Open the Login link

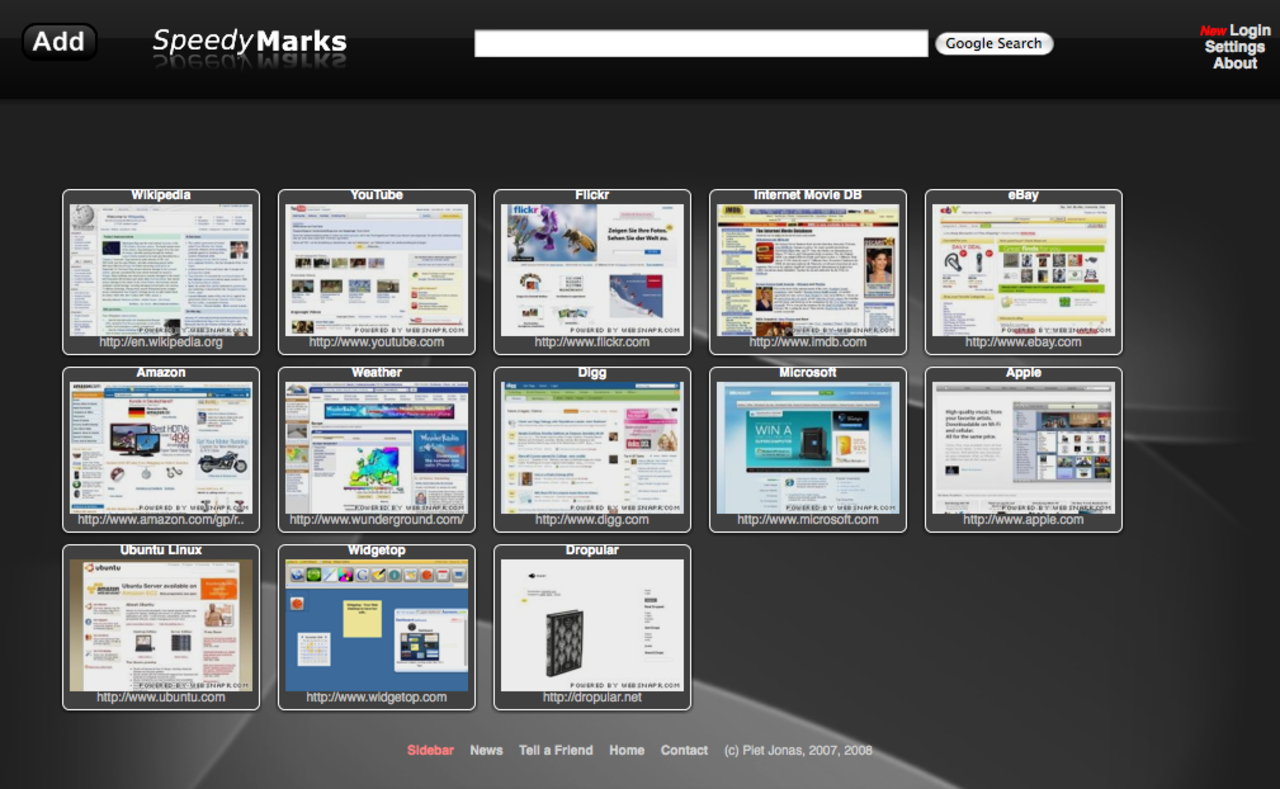(x=1249, y=30)
